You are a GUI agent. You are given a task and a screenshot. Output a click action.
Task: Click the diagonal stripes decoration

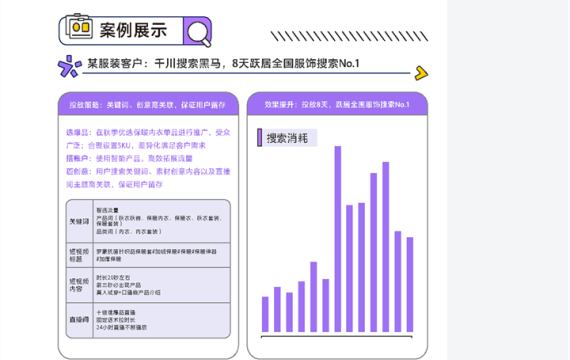coord(349,36)
